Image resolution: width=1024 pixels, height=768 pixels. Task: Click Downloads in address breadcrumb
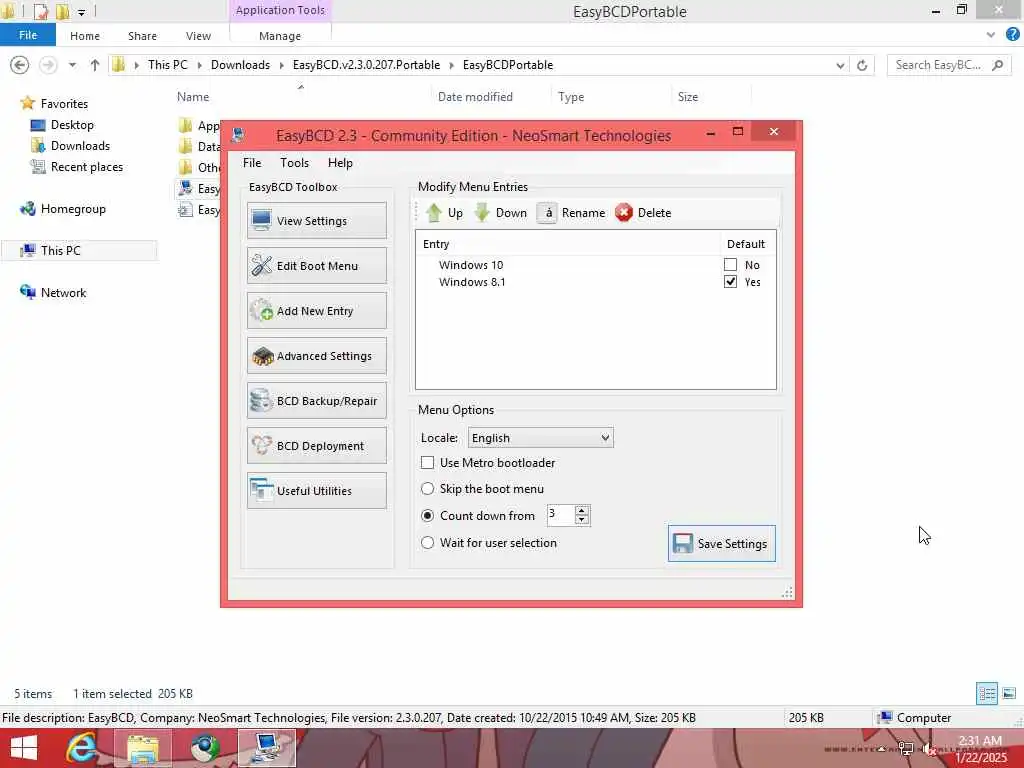coord(240,65)
